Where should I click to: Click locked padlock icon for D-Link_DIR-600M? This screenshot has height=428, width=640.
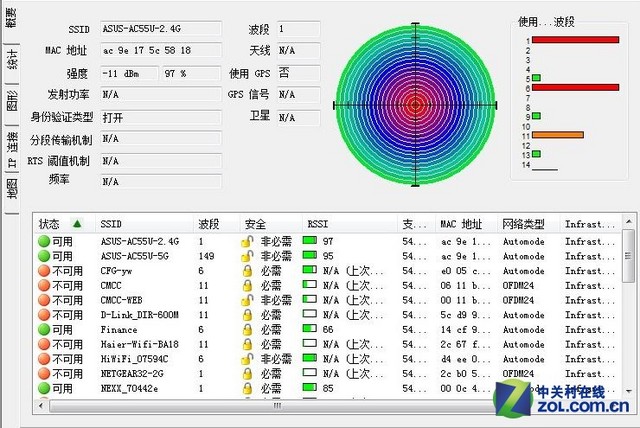tap(247, 315)
